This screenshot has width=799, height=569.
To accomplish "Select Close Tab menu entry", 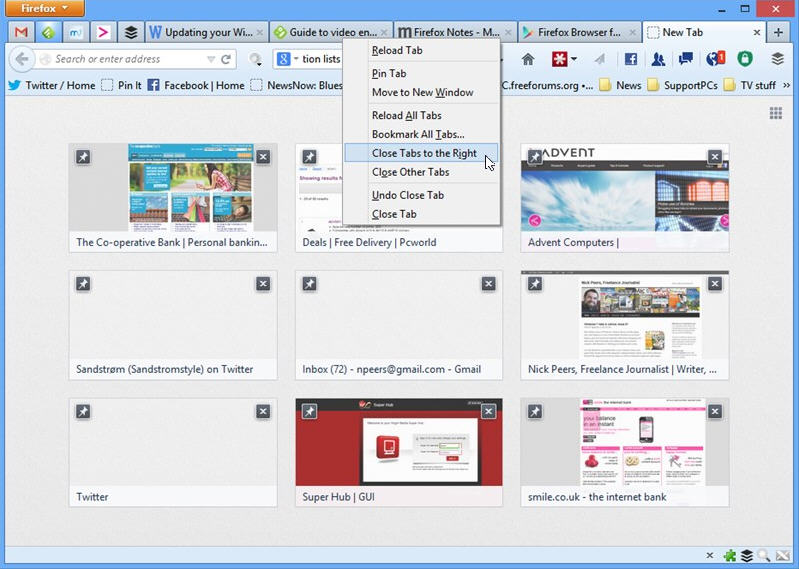I will (422, 214).
